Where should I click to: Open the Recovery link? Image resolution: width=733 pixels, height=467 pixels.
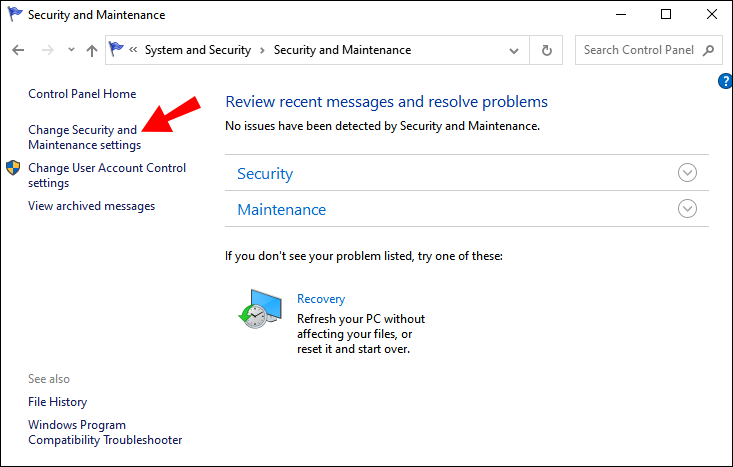[x=321, y=299]
